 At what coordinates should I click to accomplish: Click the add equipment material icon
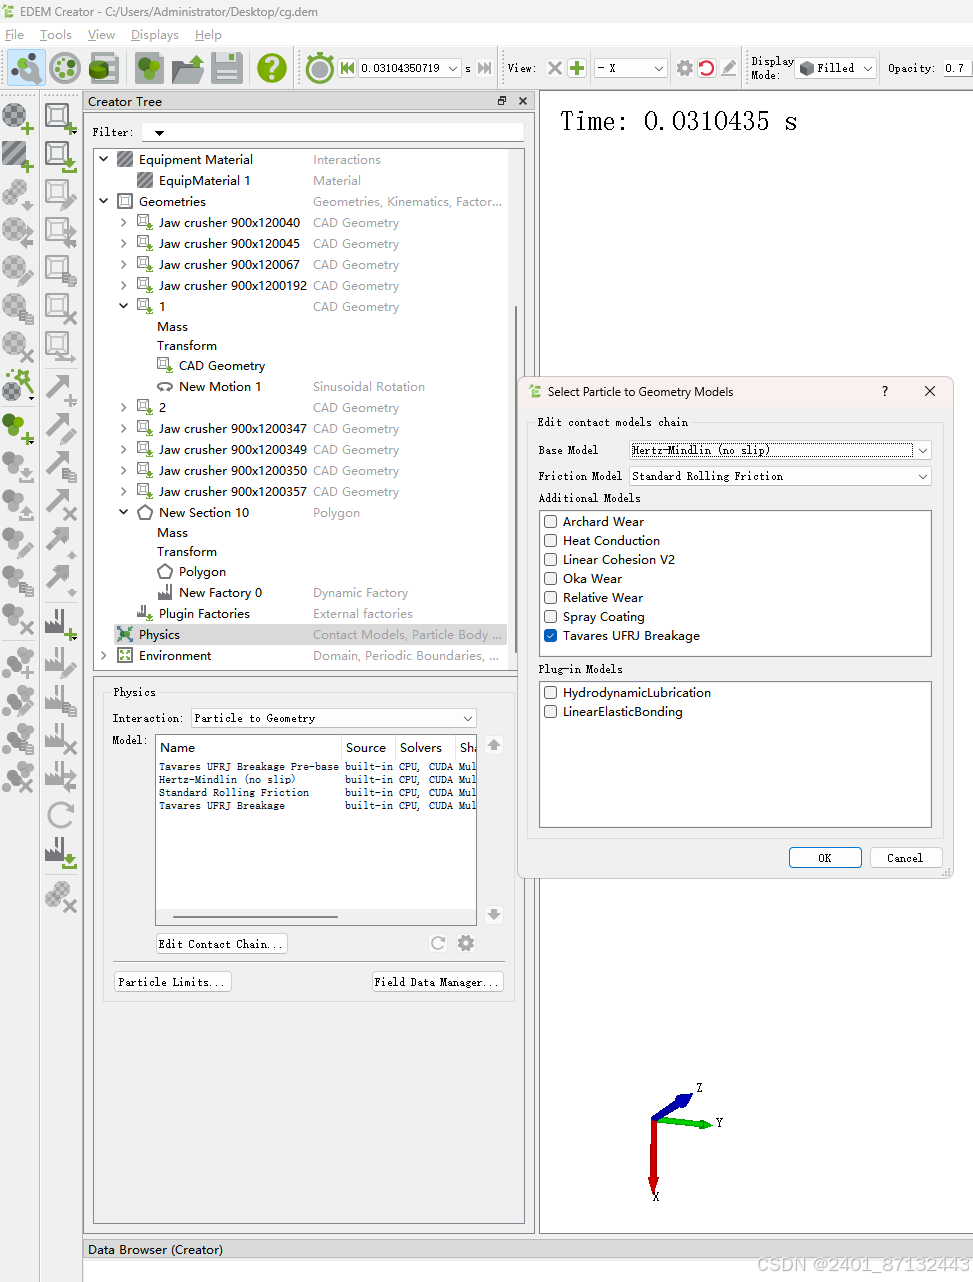(x=17, y=156)
